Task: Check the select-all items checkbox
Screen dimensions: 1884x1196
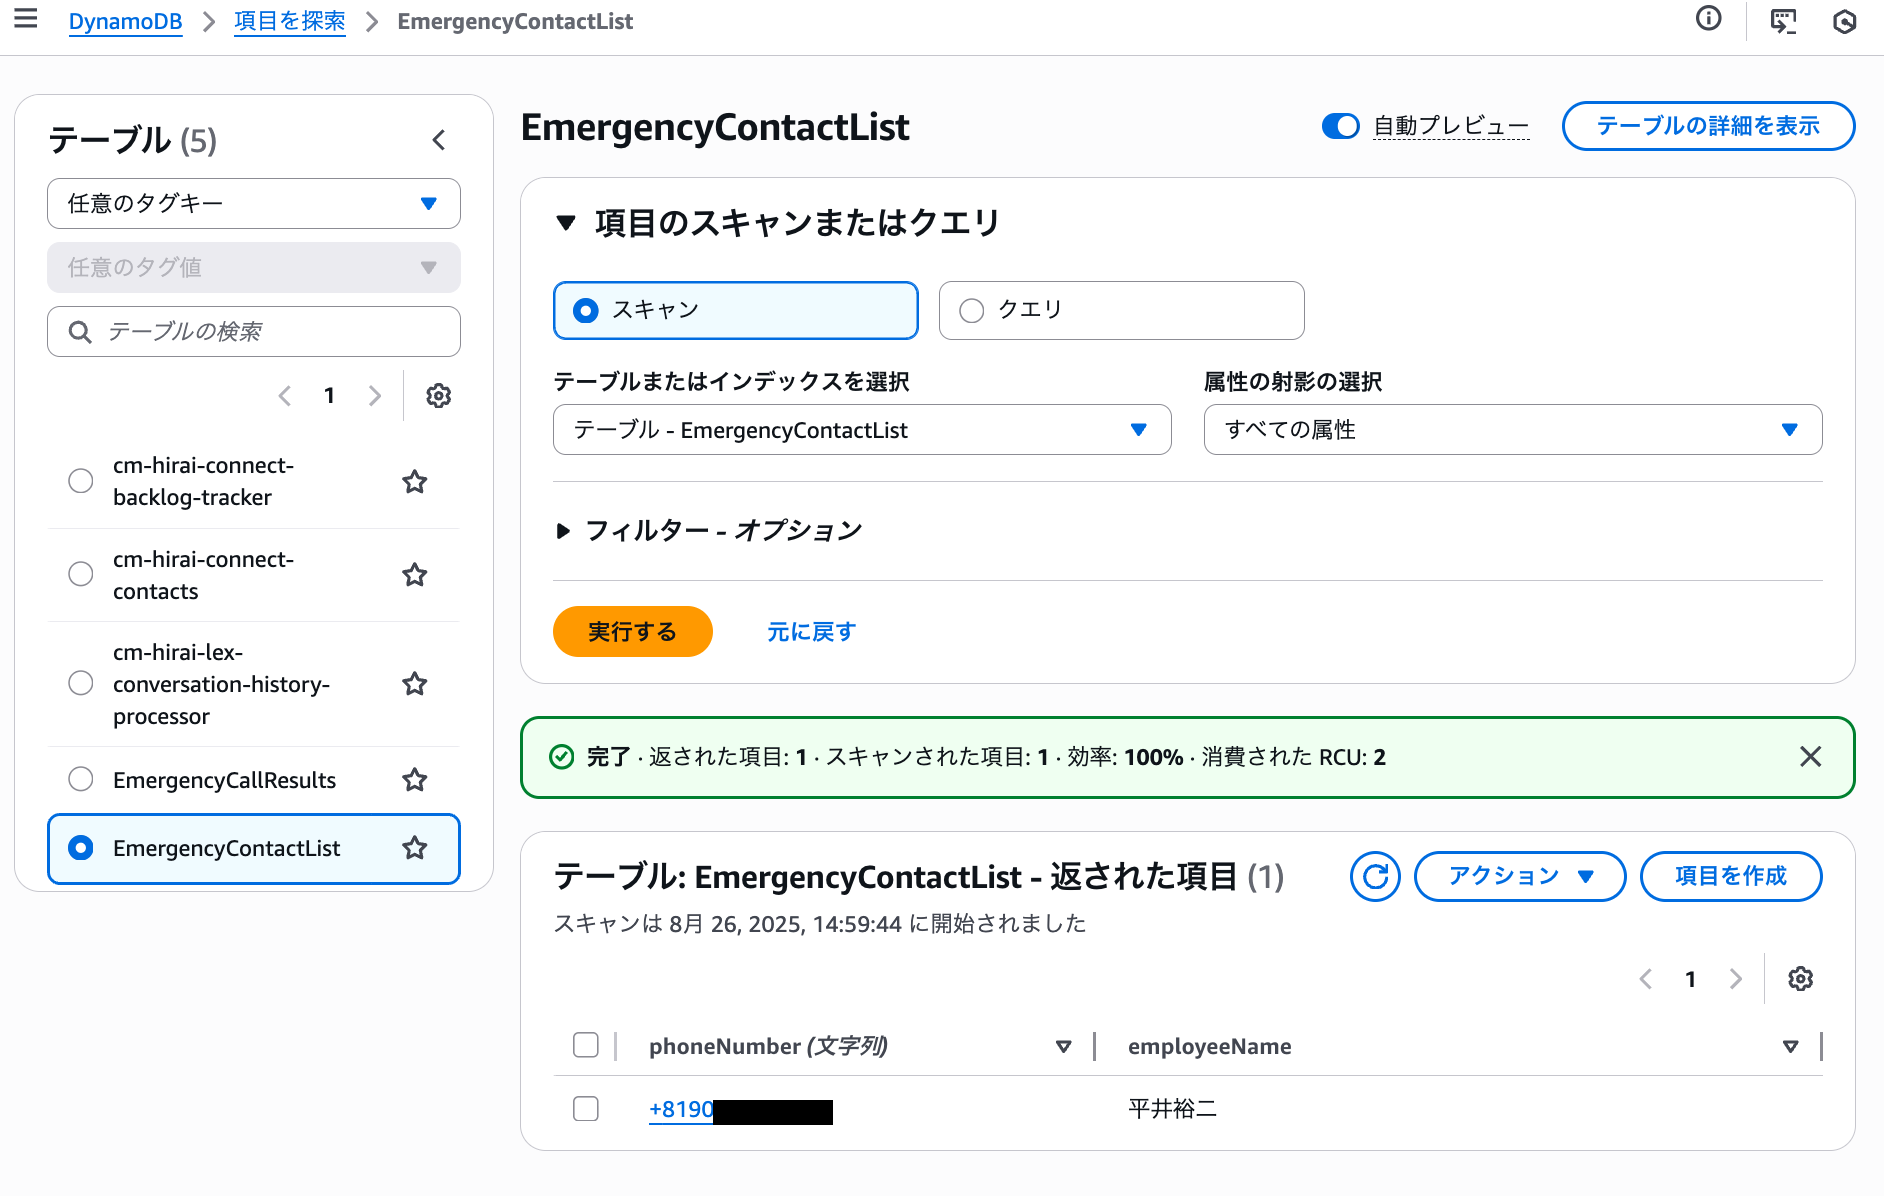Action: (586, 1046)
